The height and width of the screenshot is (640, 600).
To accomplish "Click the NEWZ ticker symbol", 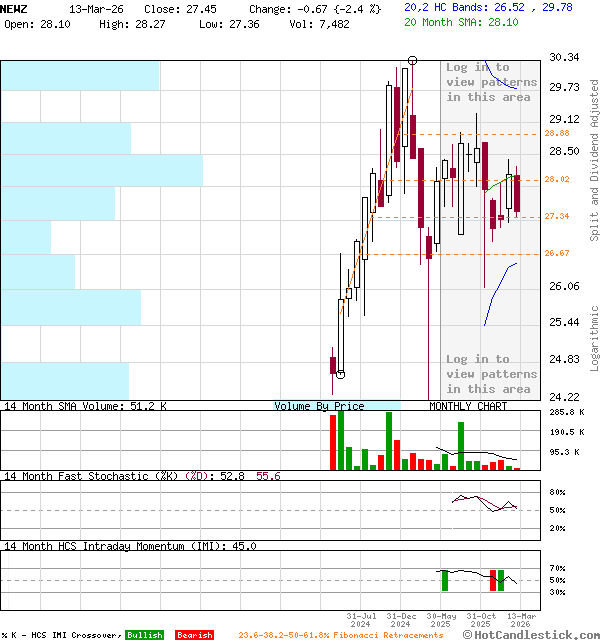I will (14, 8).
